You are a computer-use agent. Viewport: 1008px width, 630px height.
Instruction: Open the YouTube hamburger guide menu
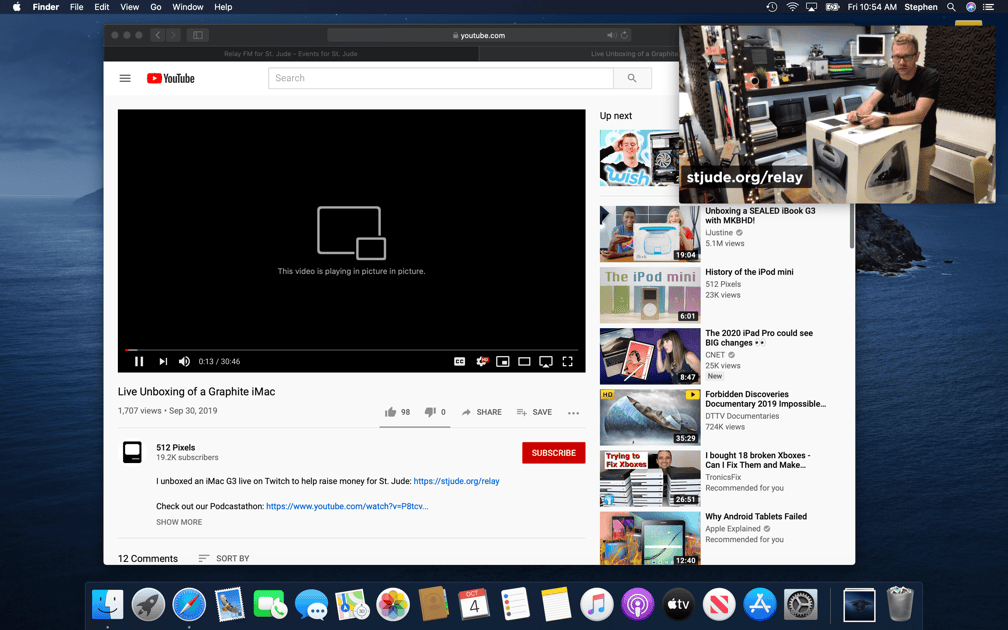point(125,78)
